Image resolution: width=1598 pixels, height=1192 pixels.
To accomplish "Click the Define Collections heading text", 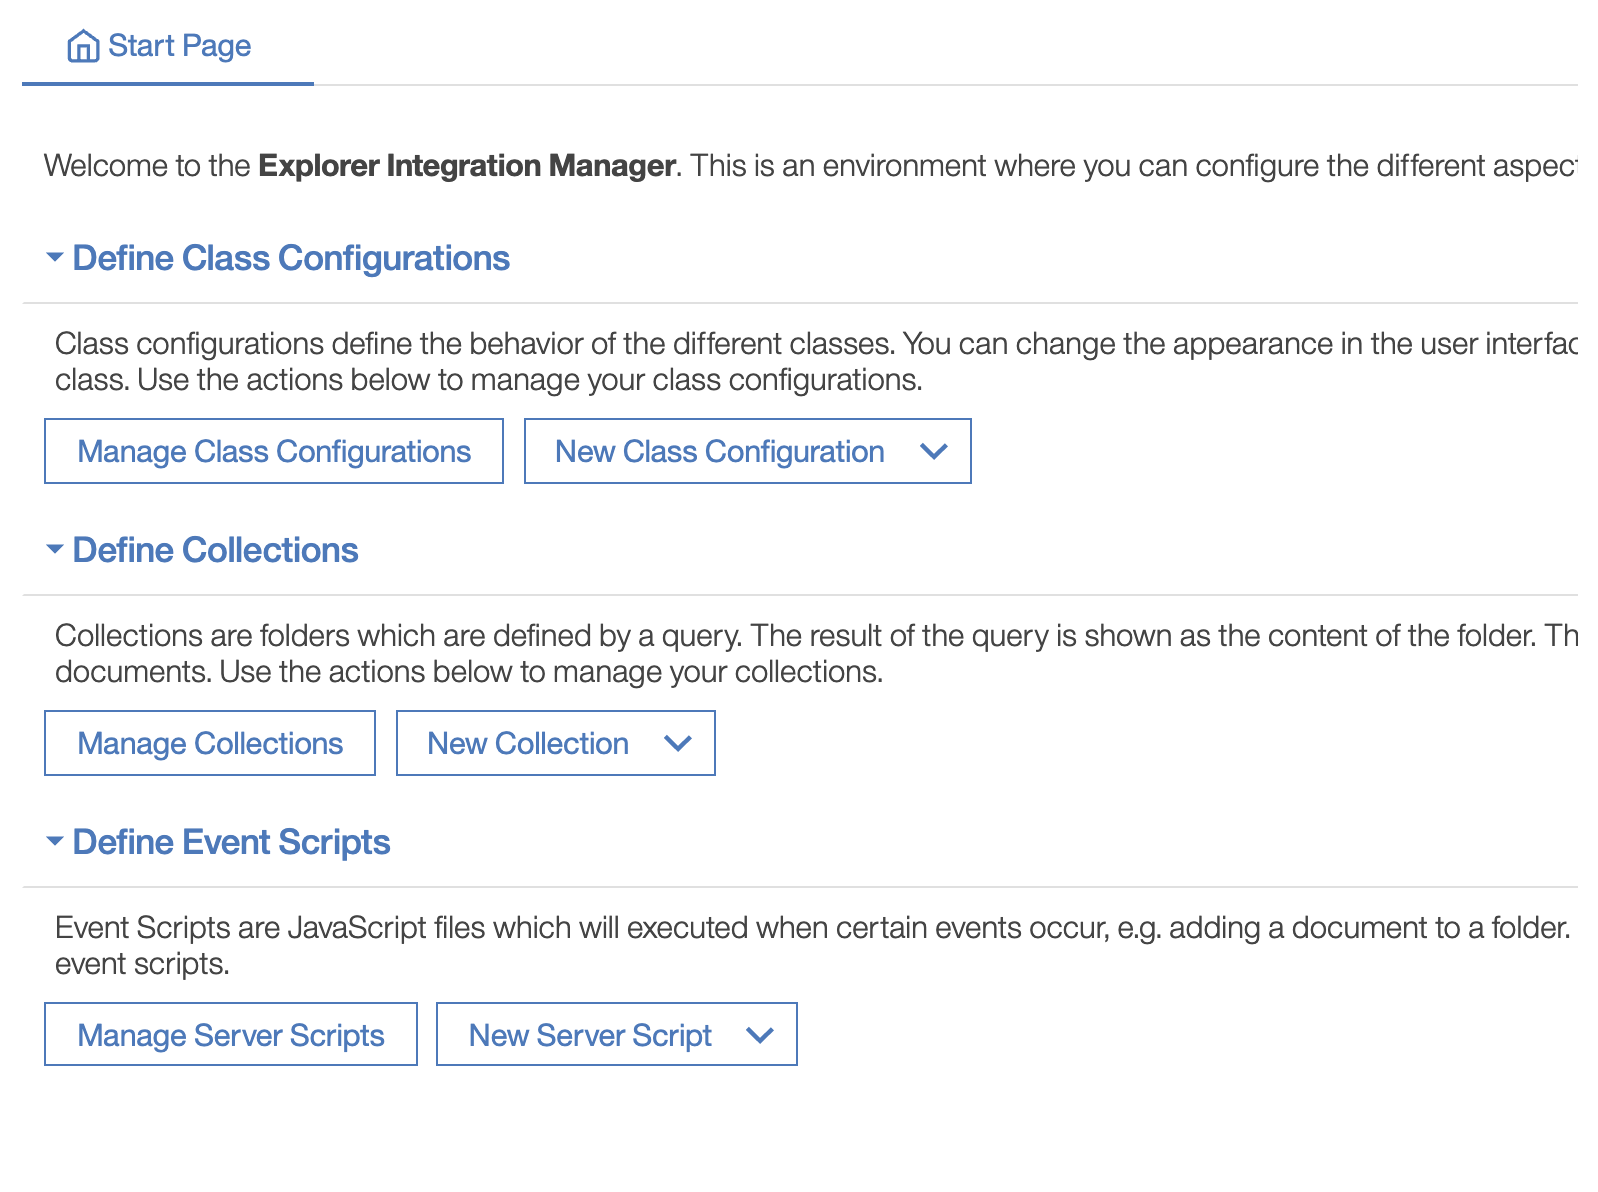I will [215, 550].
